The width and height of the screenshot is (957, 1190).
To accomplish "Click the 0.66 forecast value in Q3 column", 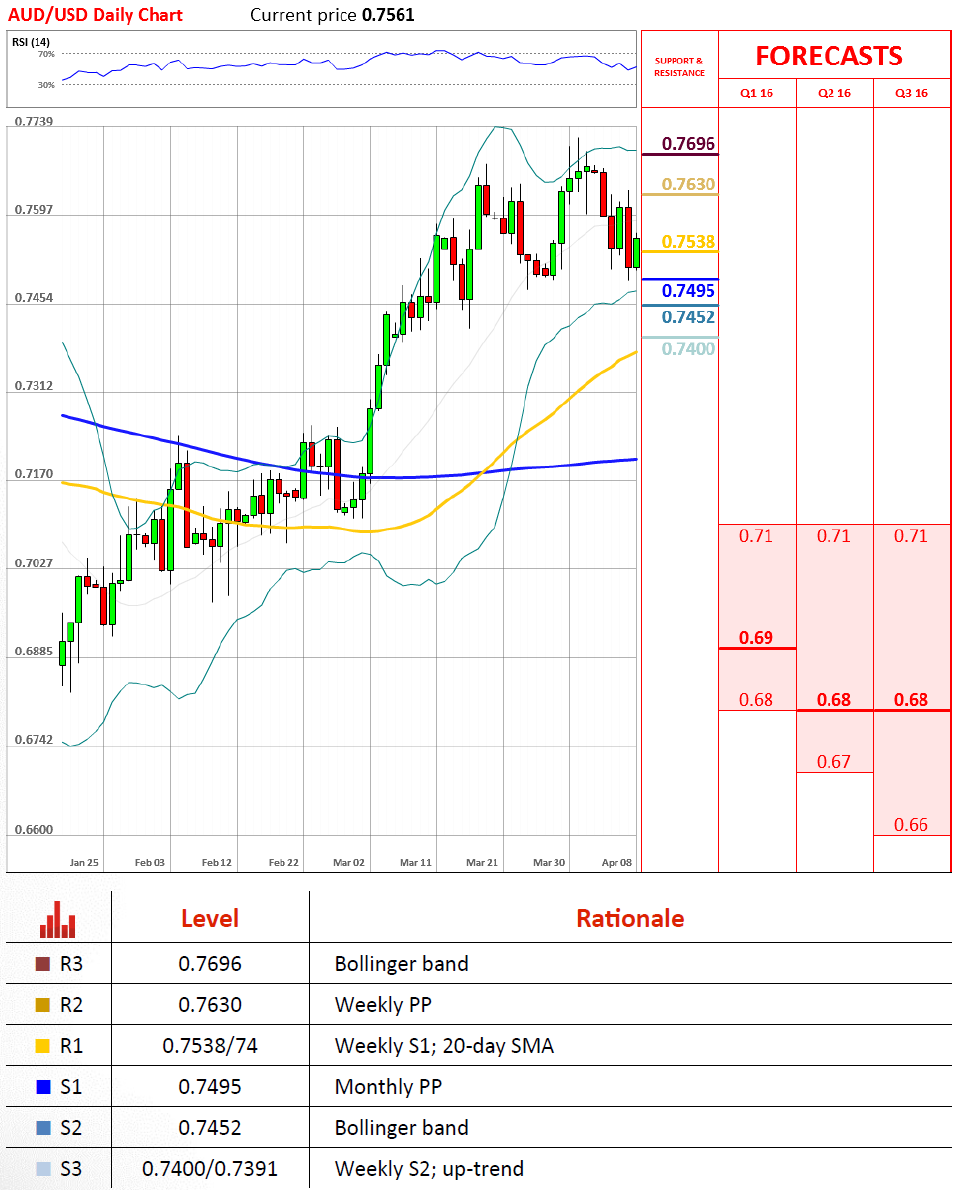I will tap(910, 825).
